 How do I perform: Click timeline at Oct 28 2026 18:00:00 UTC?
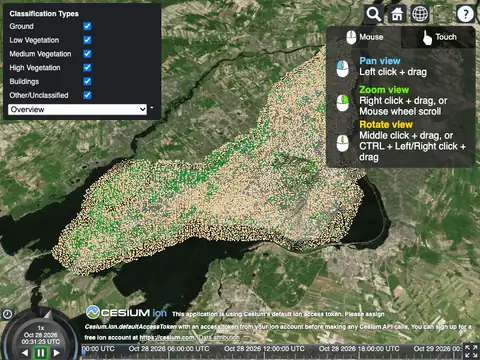tap(359, 349)
